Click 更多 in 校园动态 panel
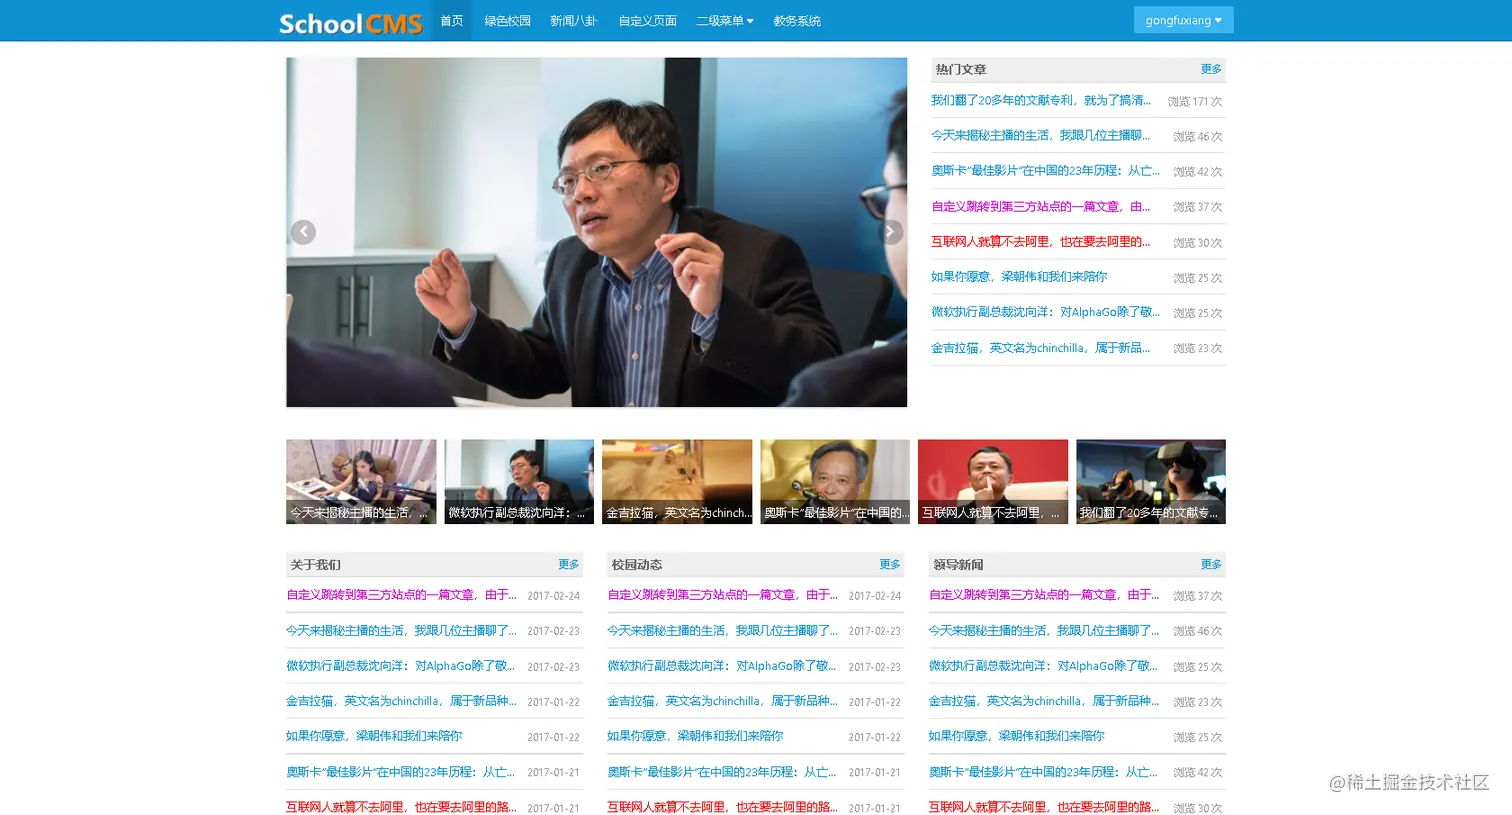The height and width of the screenshot is (815, 1512). [890, 564]
